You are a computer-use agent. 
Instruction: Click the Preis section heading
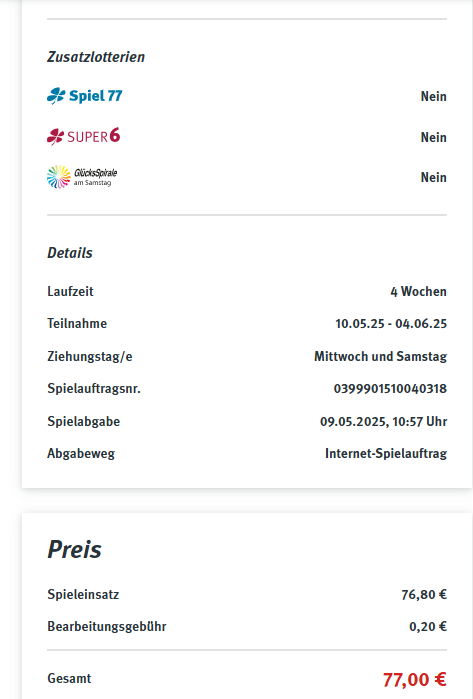pyautogui.click(x=74, y=549)
